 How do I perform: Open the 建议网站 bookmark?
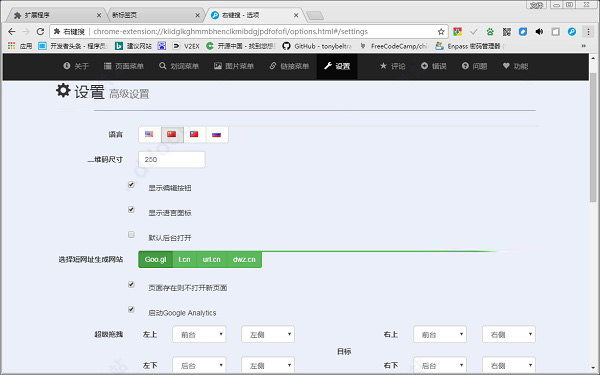click(x=133, y=46)
